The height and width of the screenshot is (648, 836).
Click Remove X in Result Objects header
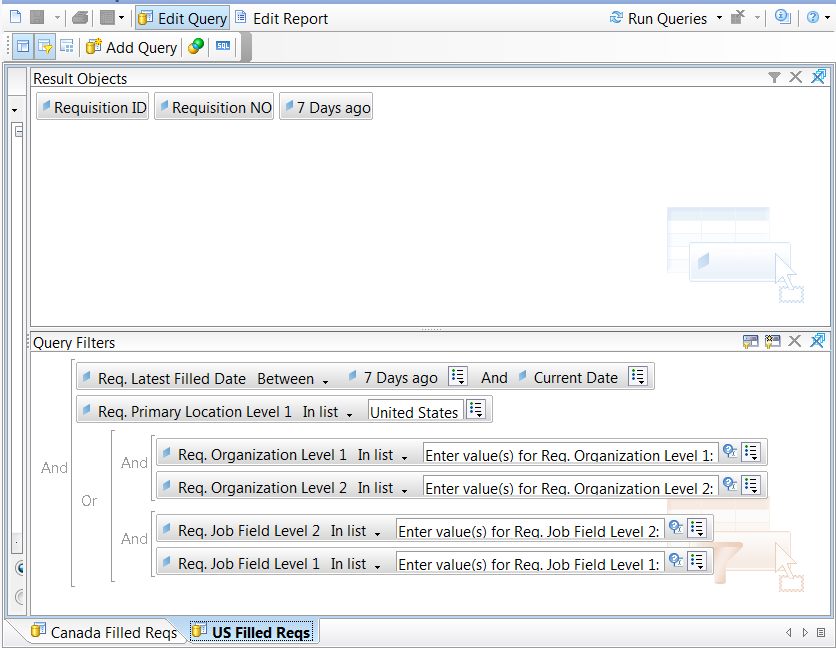point(795,77)
